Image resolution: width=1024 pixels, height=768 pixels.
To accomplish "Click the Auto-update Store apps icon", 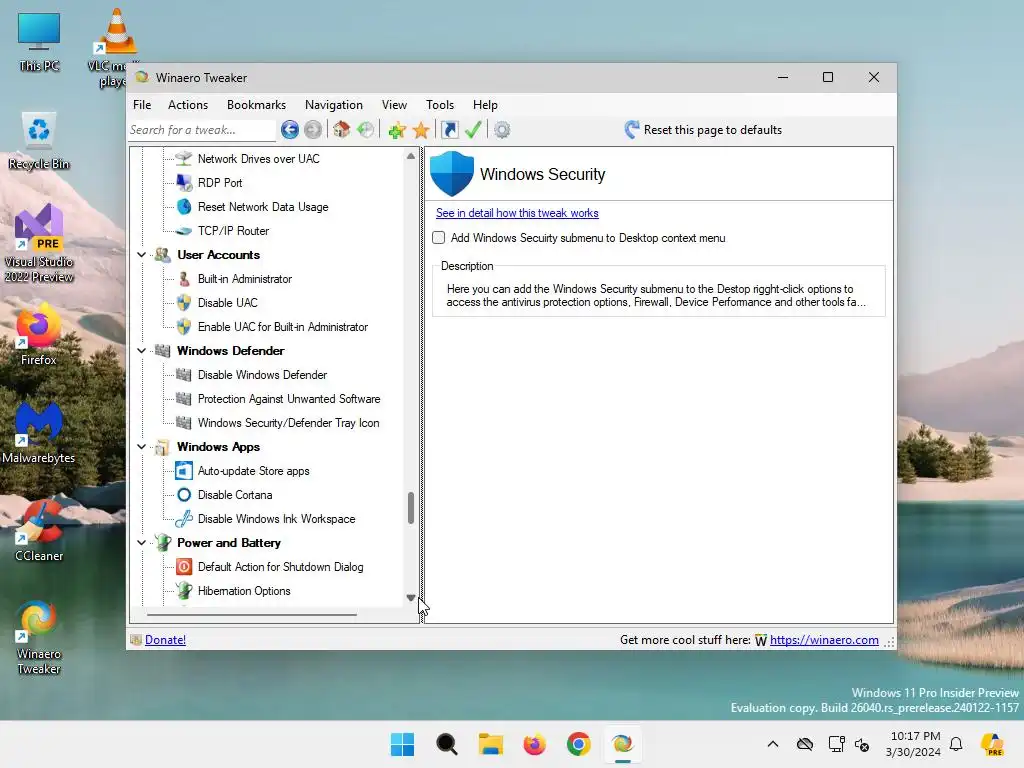I will [x=184, y=471].
